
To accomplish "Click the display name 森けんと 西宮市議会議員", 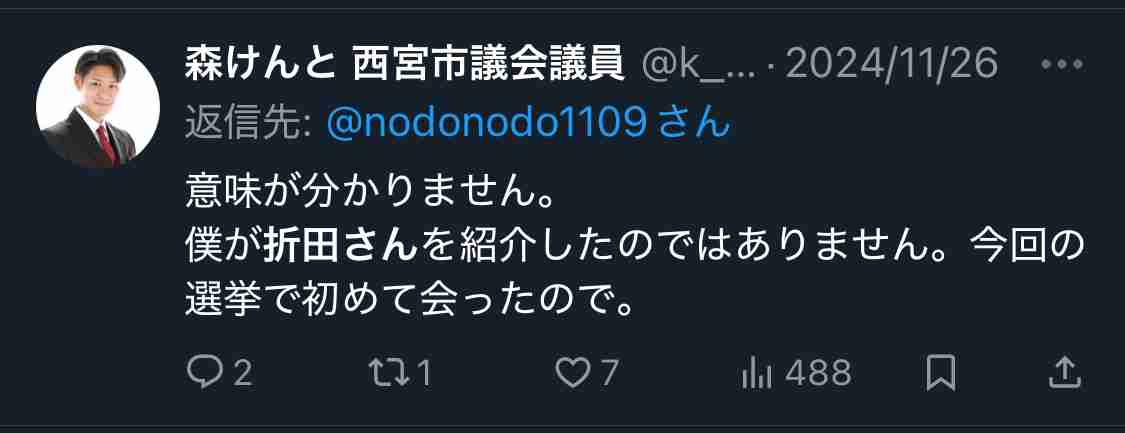I will 403,66.
